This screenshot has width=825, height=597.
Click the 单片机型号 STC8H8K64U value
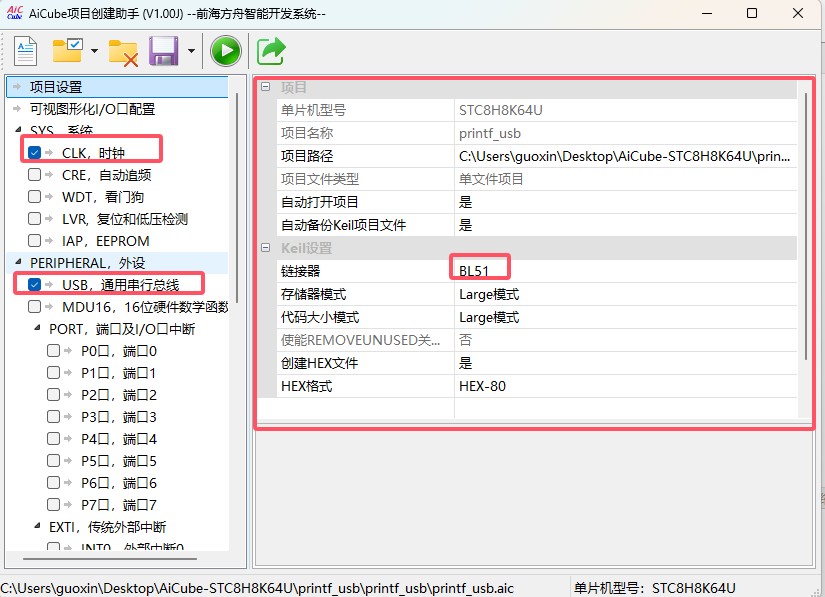point(625,110)
